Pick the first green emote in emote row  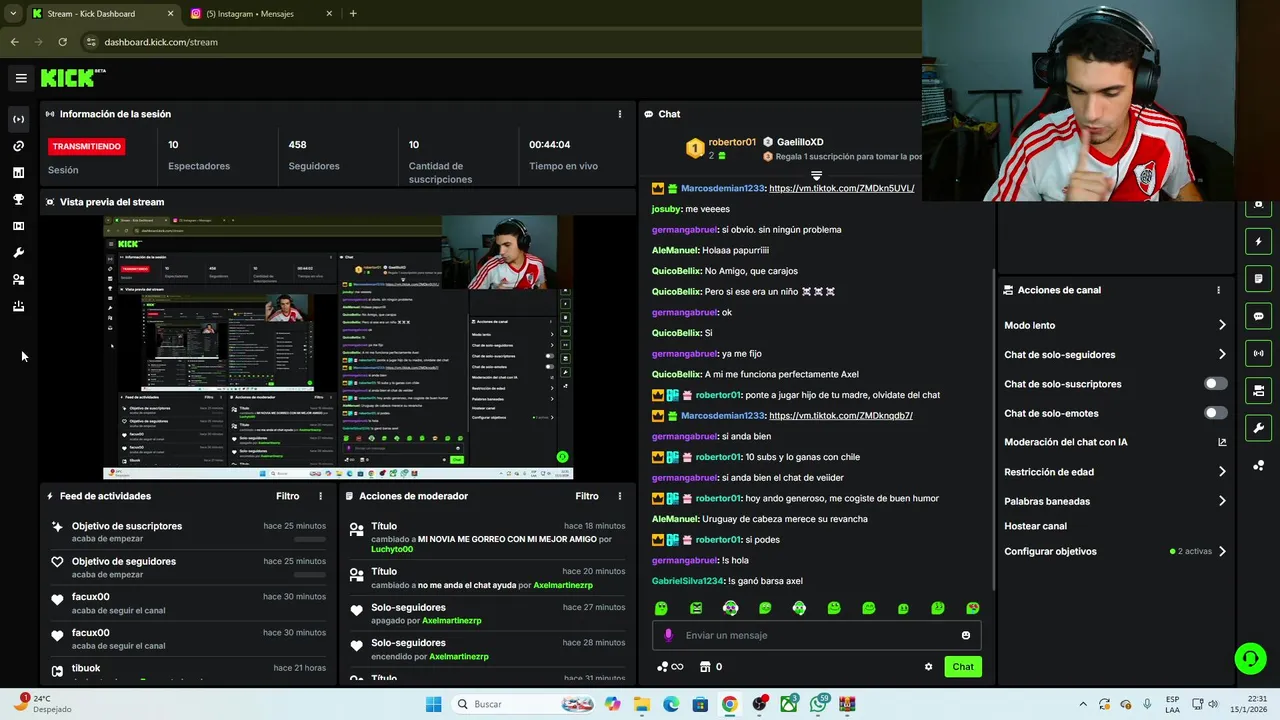(661, 608)
